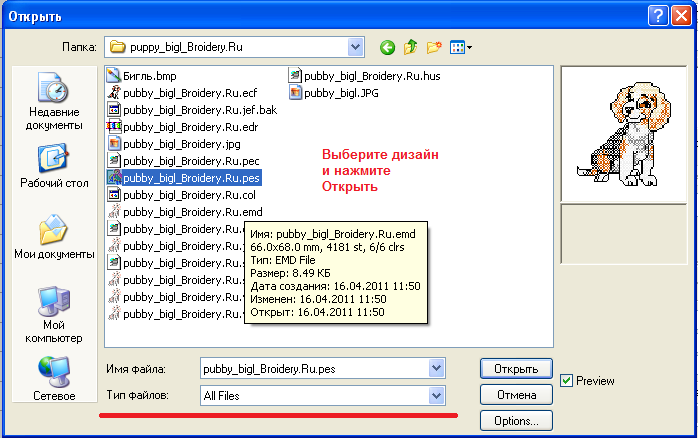Viewport: 698px width, 438px height.
Task: Create a new folder
Action: pyautogui.click(x=434, y=47)
